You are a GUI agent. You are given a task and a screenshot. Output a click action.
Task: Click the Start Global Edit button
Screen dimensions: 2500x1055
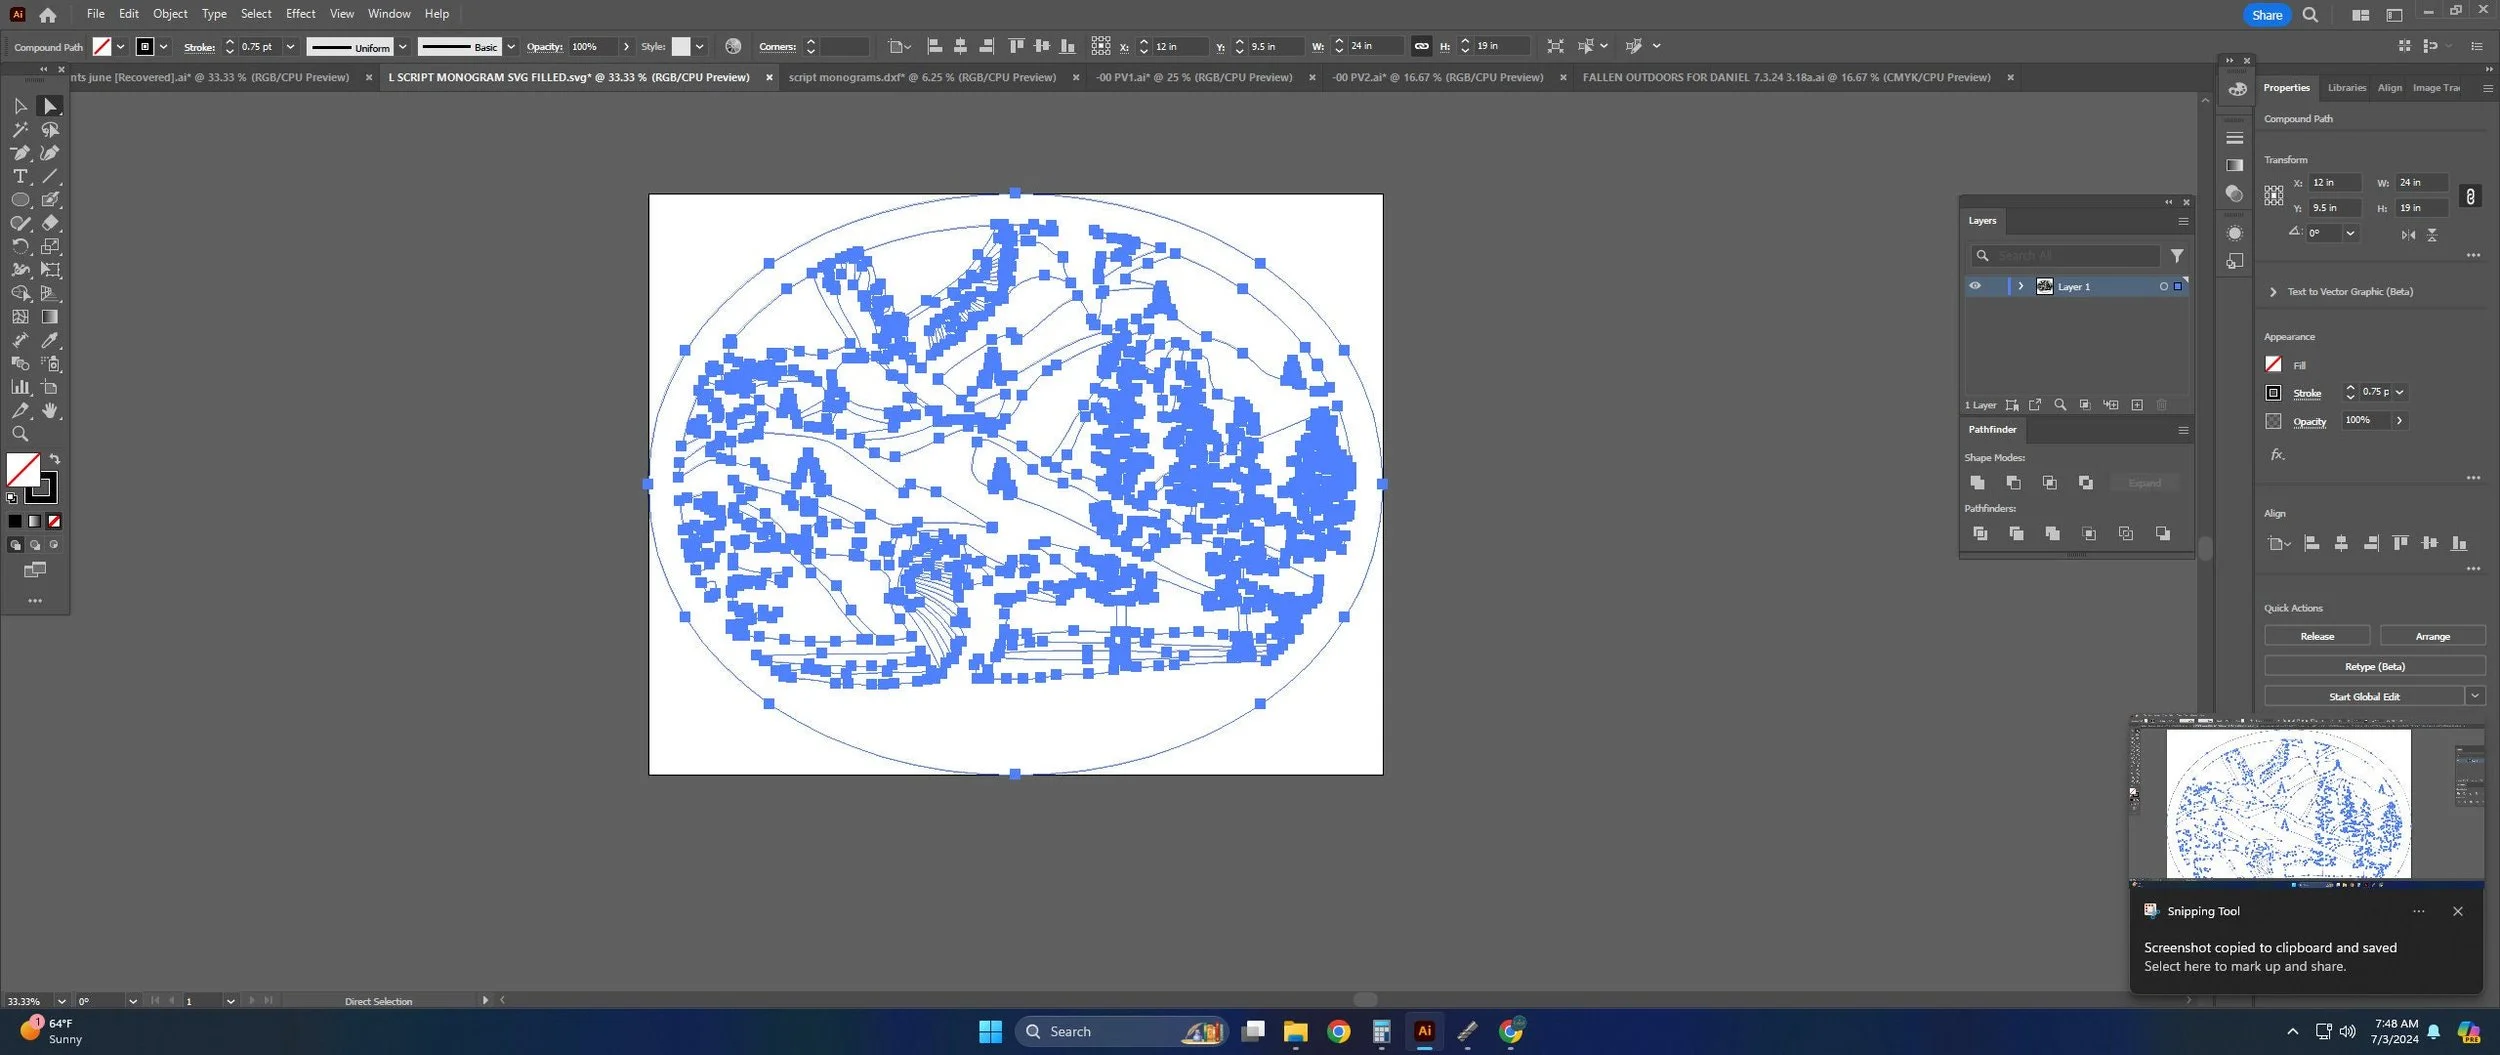[x=2364, y=696]
